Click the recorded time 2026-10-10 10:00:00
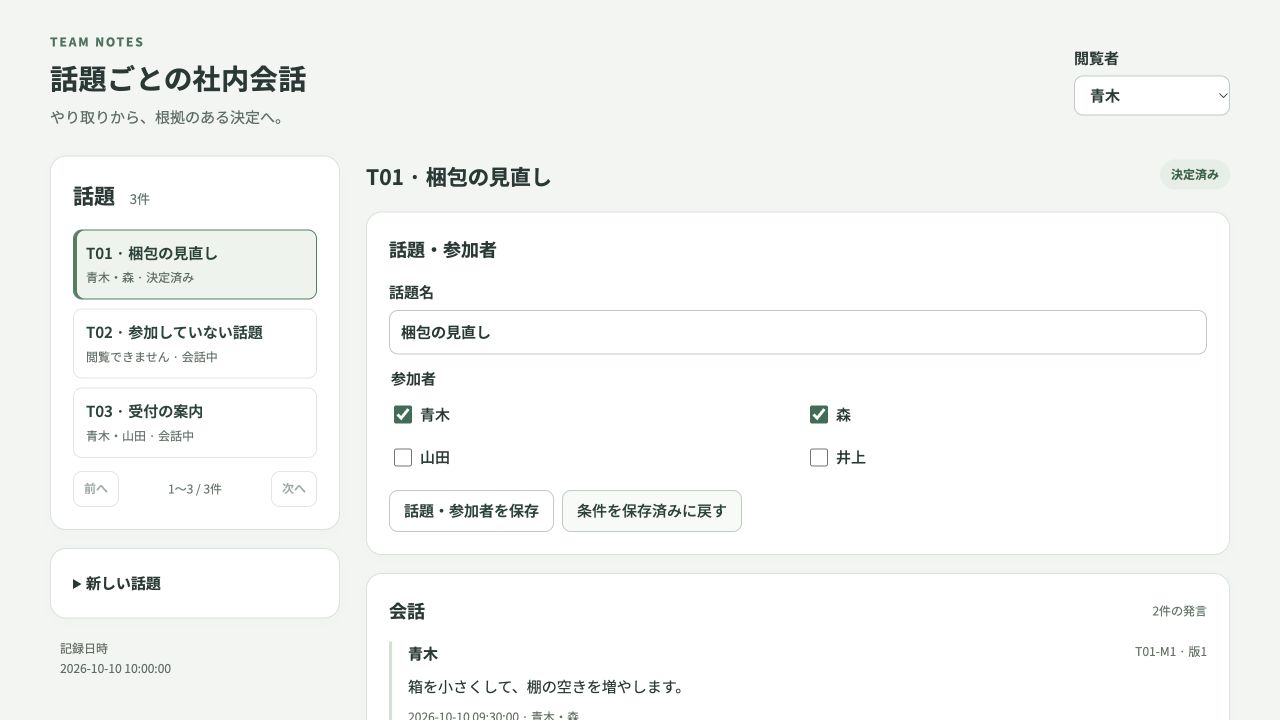1280x720 pixels. point(115,669)
